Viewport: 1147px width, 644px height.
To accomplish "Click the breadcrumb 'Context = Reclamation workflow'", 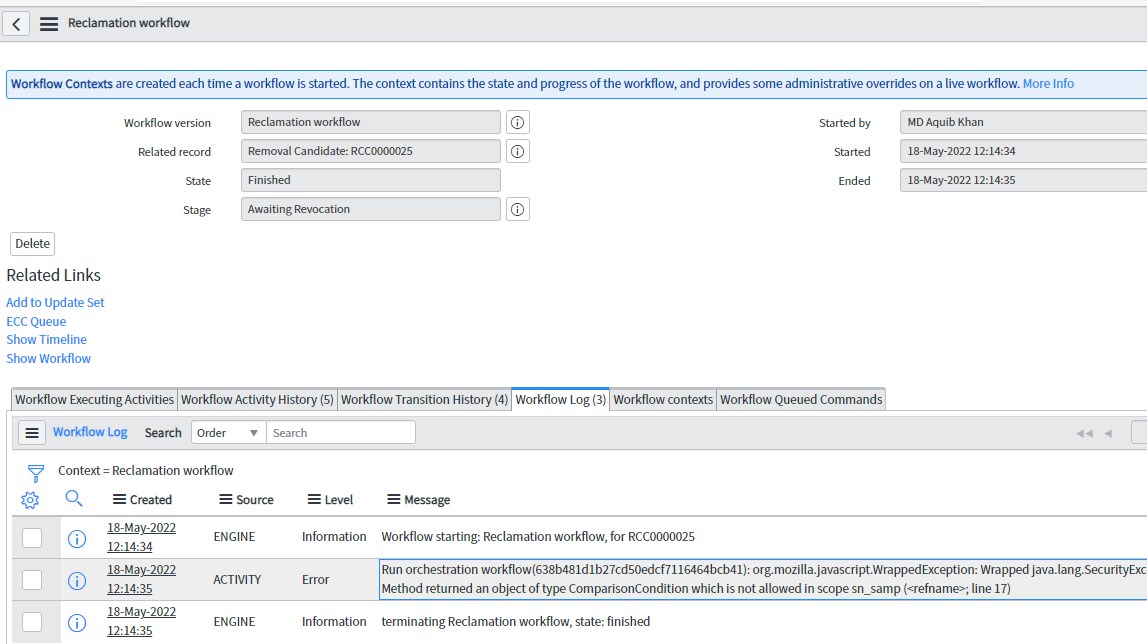I will 146,471.
